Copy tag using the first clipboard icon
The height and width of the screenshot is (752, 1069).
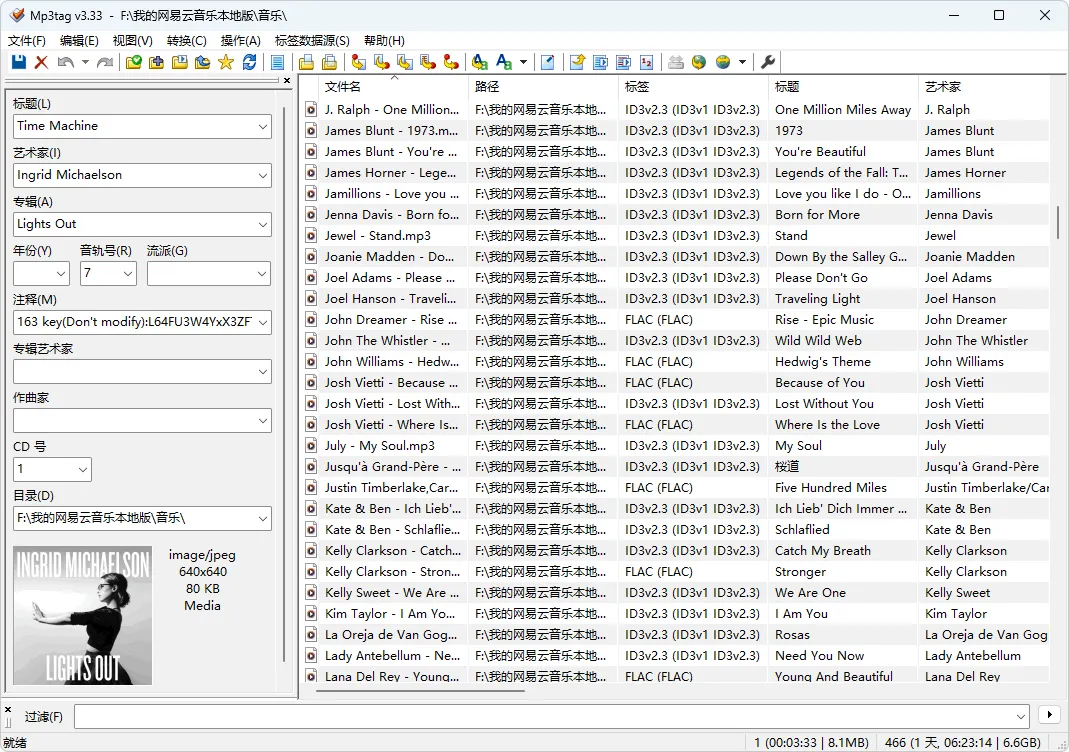[x=307, y=63]
